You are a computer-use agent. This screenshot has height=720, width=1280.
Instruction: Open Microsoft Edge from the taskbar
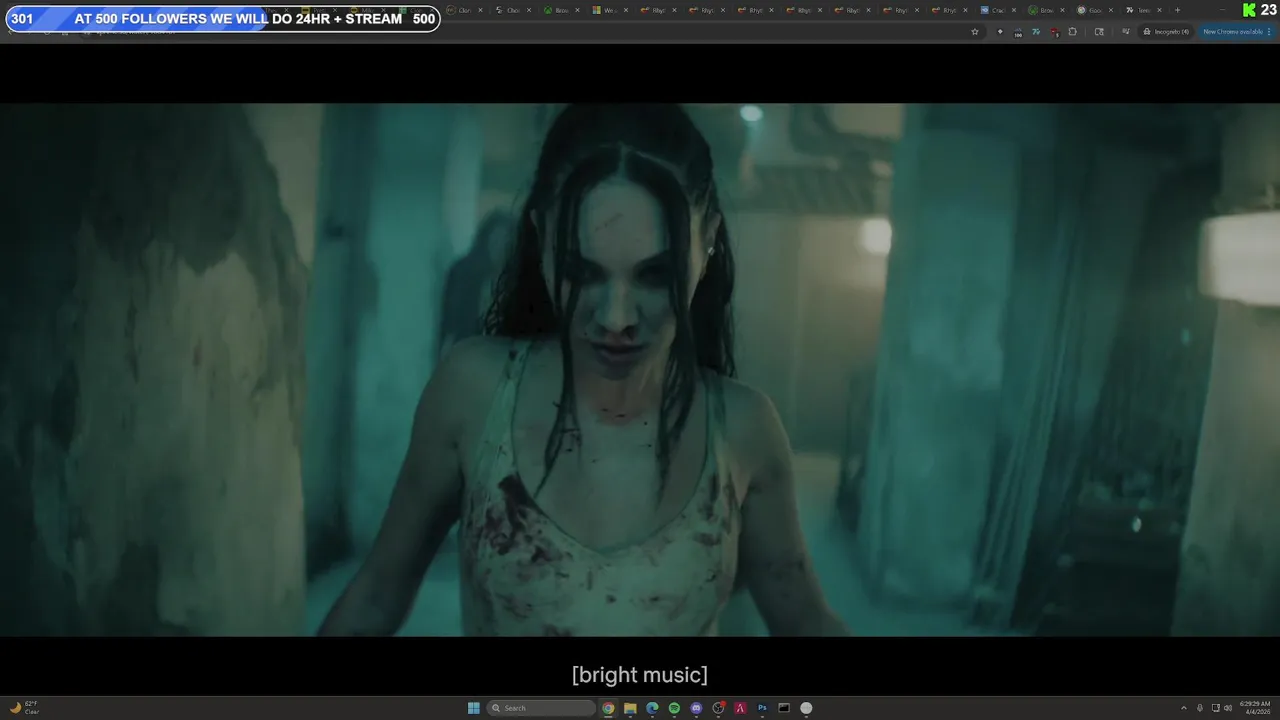click(x=652, y=708)
